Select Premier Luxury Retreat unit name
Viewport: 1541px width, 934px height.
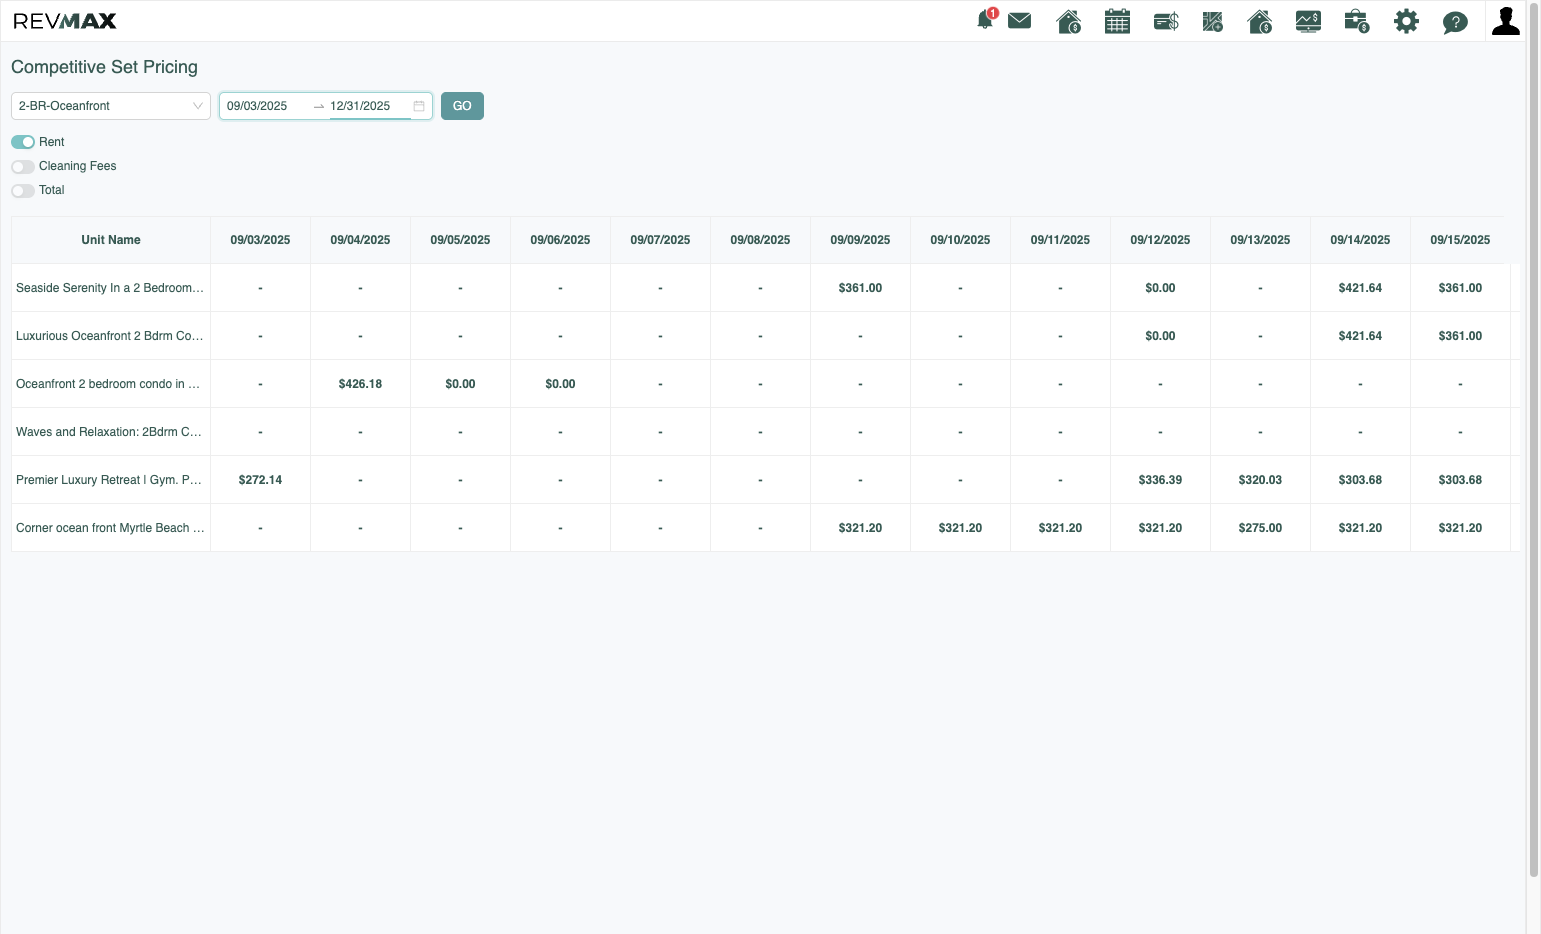pyautogui.click(x=109, y=480)
